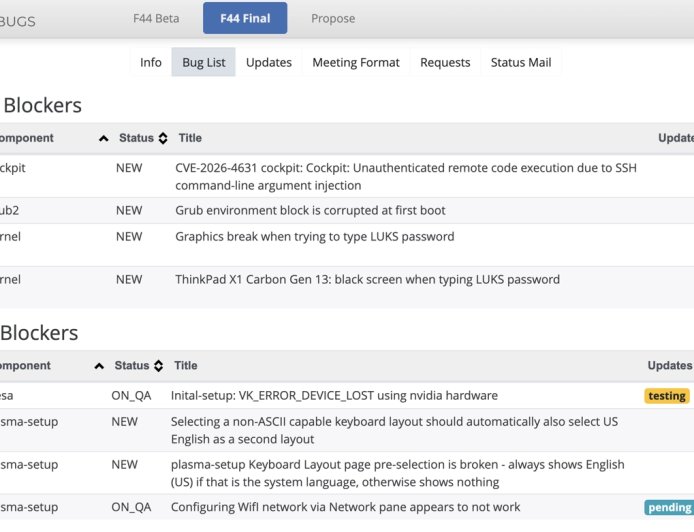Open the Propose page
694x532 pixels.
coord(333,18)
